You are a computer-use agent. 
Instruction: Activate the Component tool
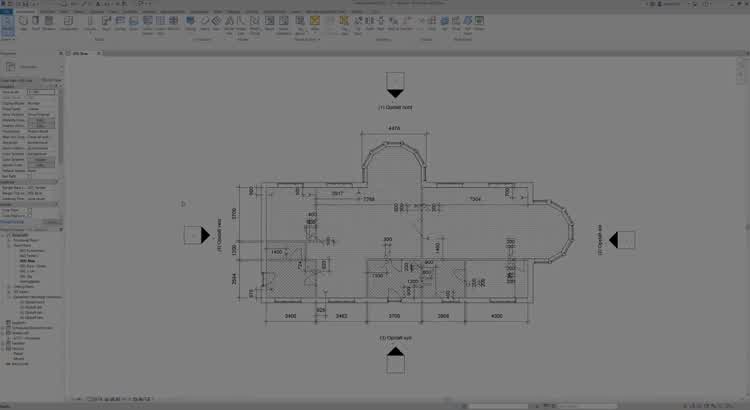pos(68,23)
